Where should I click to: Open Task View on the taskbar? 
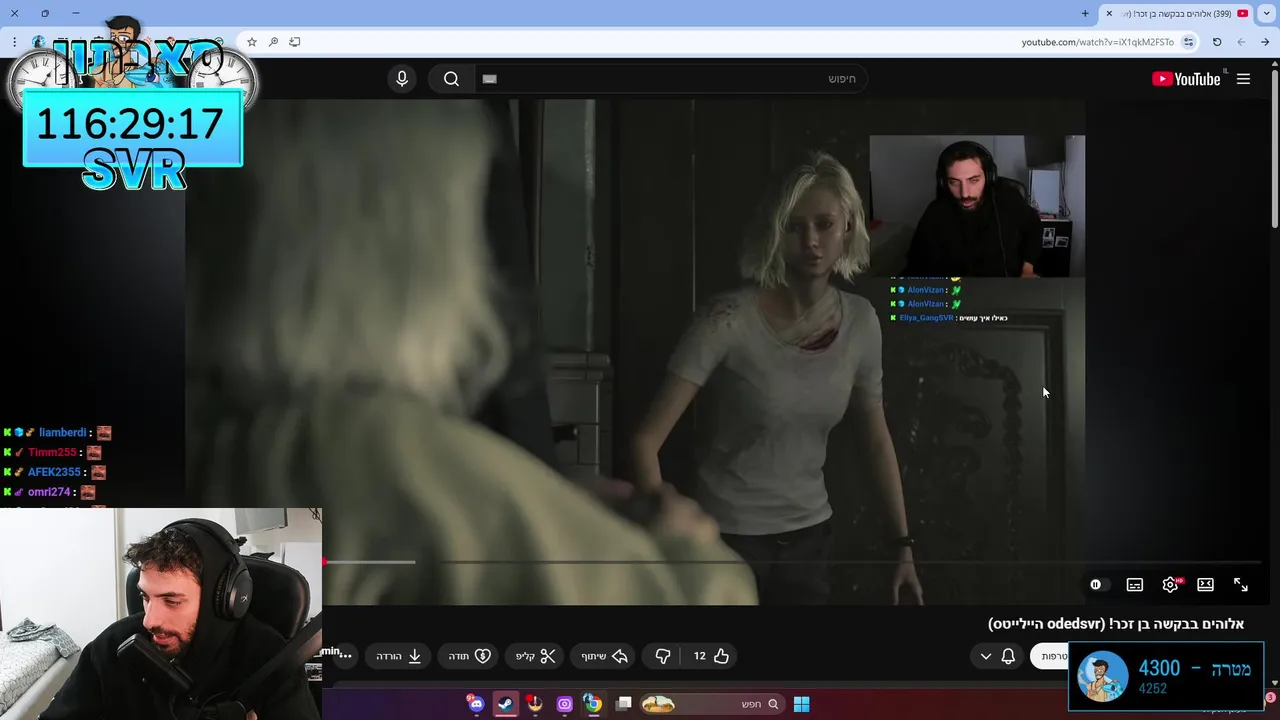coord(623,704)
